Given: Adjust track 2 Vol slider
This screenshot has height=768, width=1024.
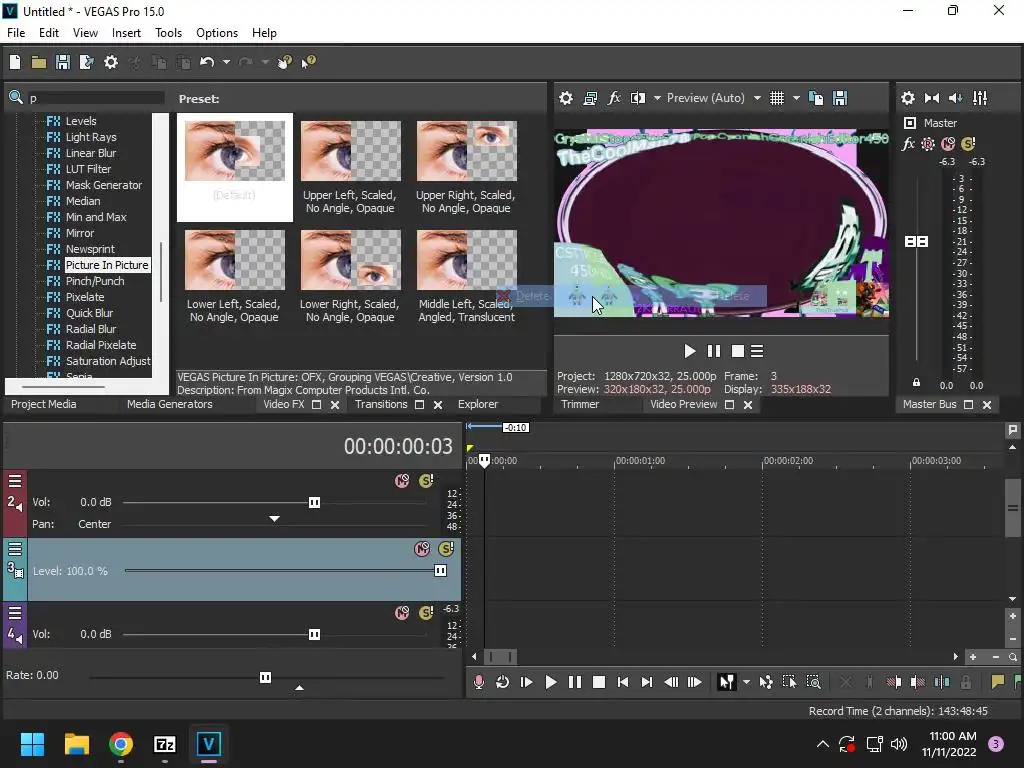Looking at the screenshot, I should coord(314,502).
